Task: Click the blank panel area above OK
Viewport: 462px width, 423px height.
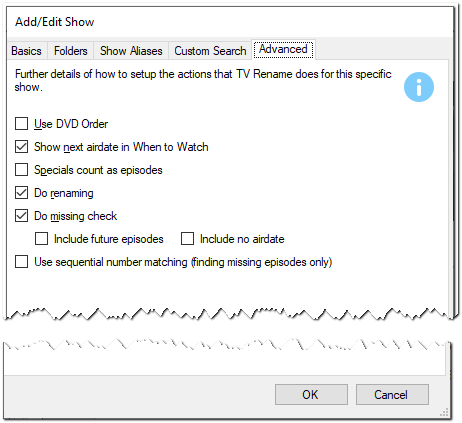Action: coord(225,362)
